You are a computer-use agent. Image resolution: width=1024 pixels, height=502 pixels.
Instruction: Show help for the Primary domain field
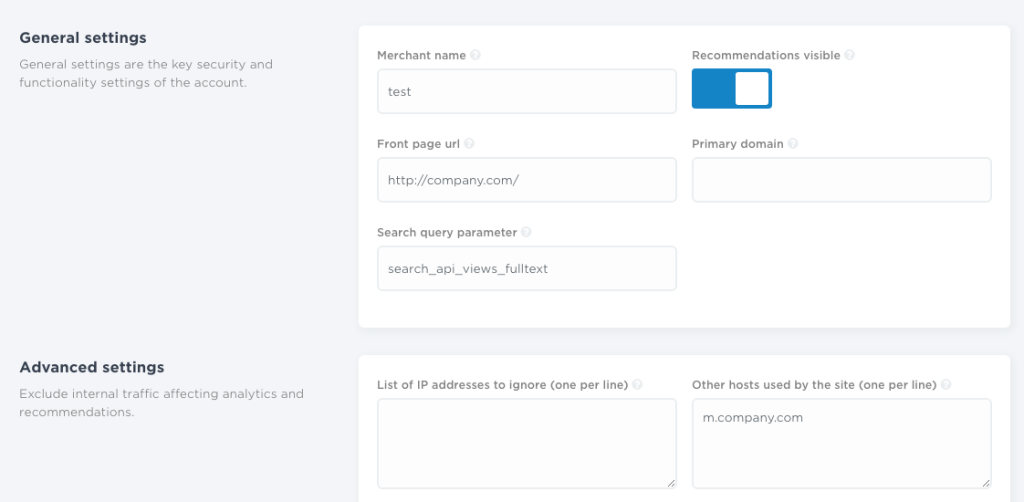click(793, 144)
